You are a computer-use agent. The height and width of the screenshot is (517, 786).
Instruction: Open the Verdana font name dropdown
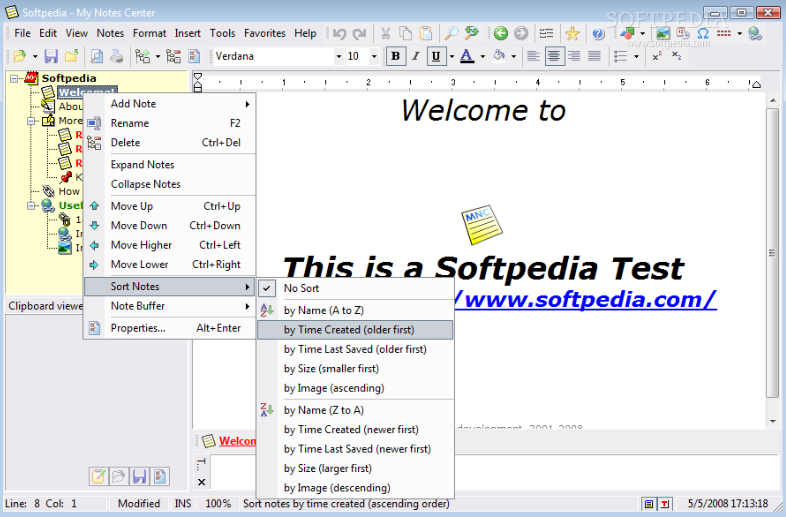pos(339,56)
